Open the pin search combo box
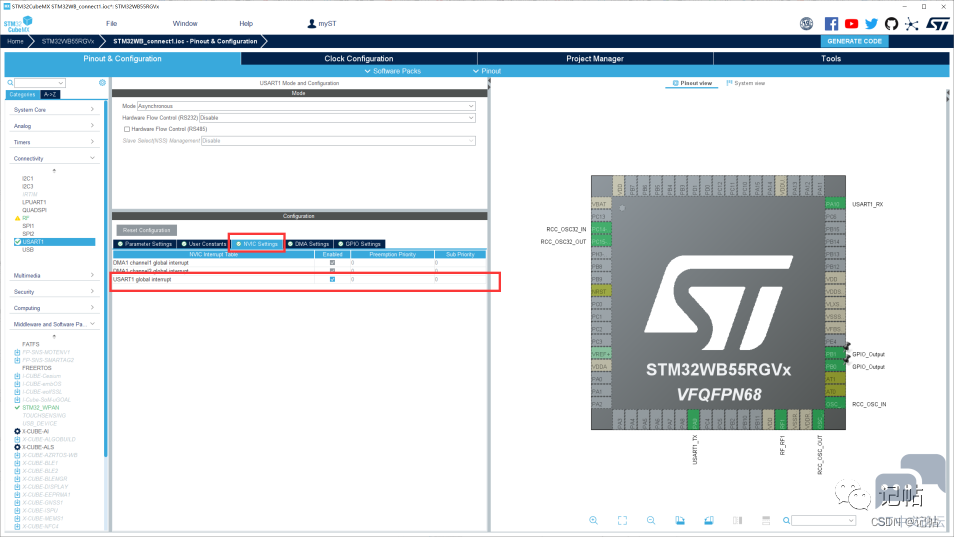The width and height of the screenshot is (954, 537). [824, 521]
